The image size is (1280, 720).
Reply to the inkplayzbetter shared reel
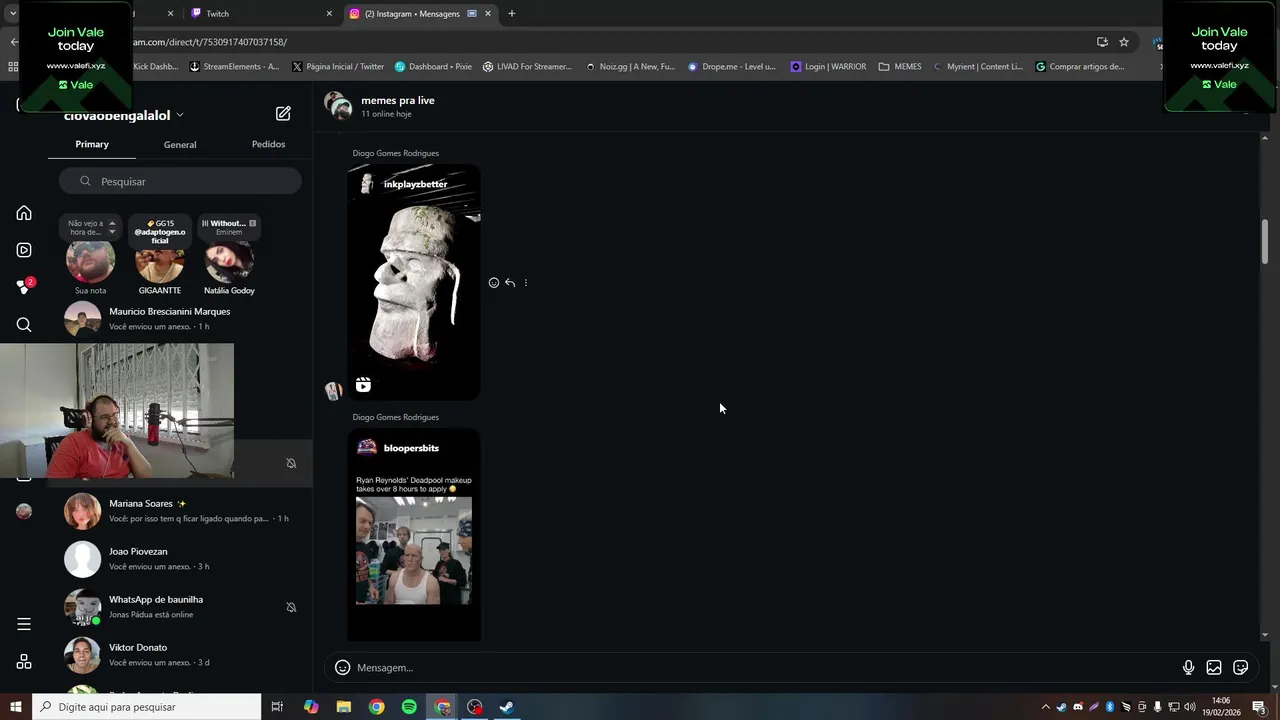pyautogui.click(x=510, y=283)
